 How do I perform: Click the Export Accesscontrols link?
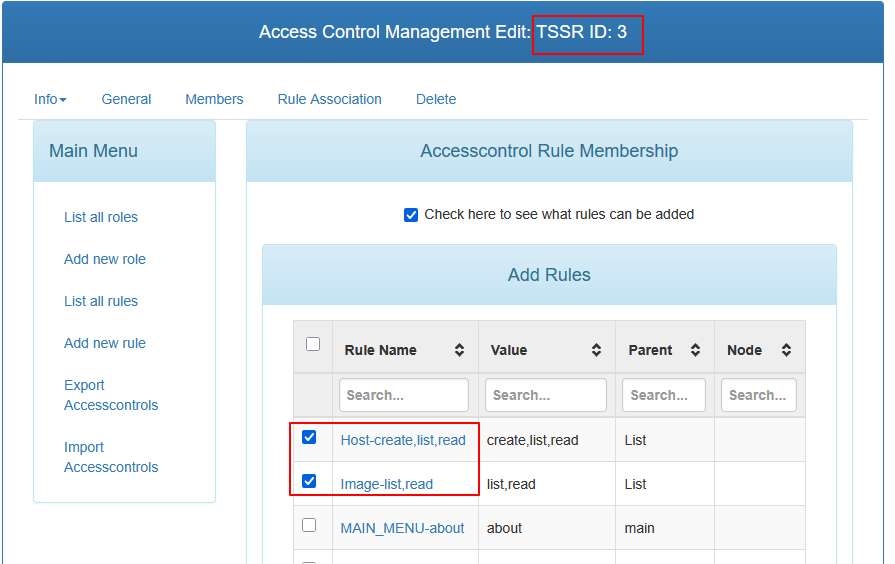coord(110,395)
